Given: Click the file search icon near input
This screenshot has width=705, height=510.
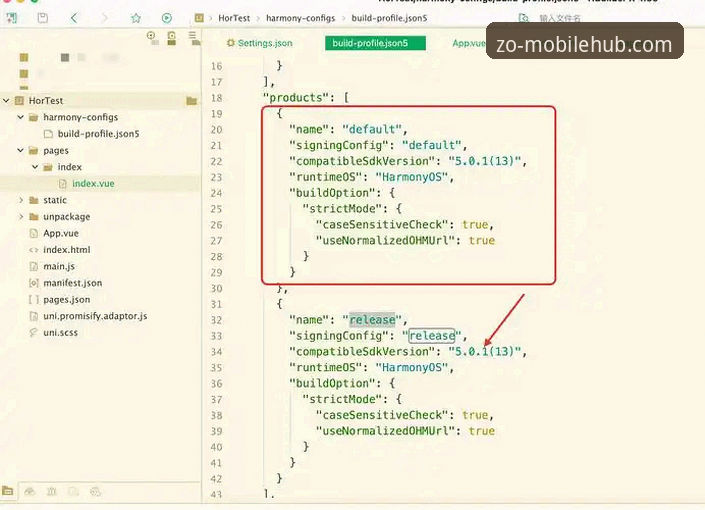Looking at the screenshot, I should click(523, 18).
